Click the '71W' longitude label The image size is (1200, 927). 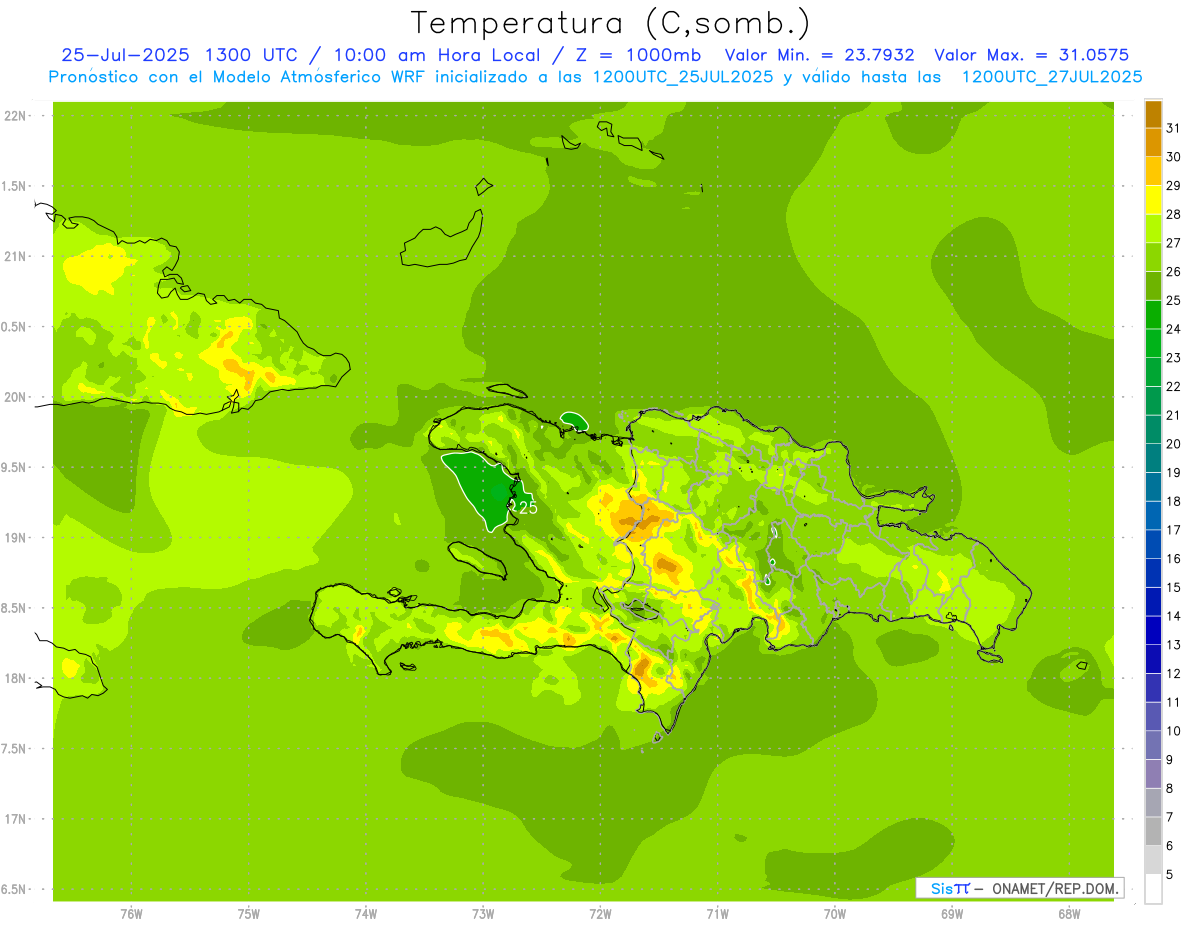[717, 914]
